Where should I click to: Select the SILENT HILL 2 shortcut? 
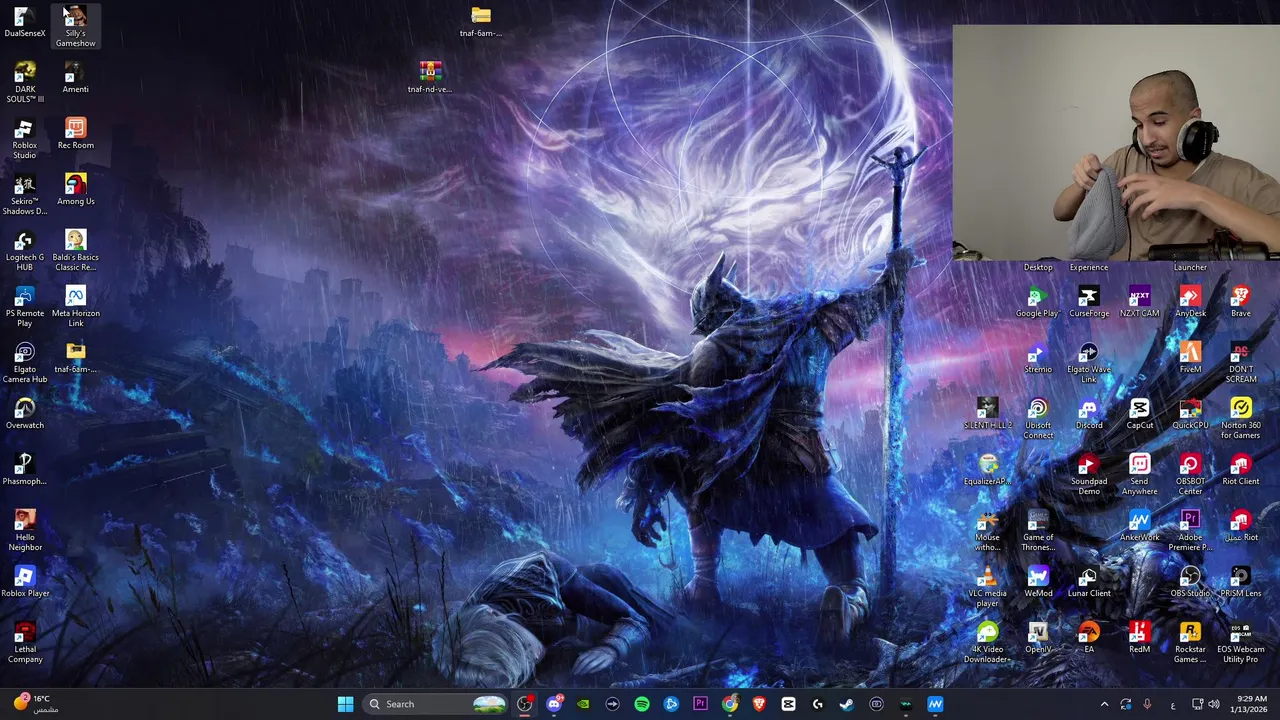pos(987,414)
